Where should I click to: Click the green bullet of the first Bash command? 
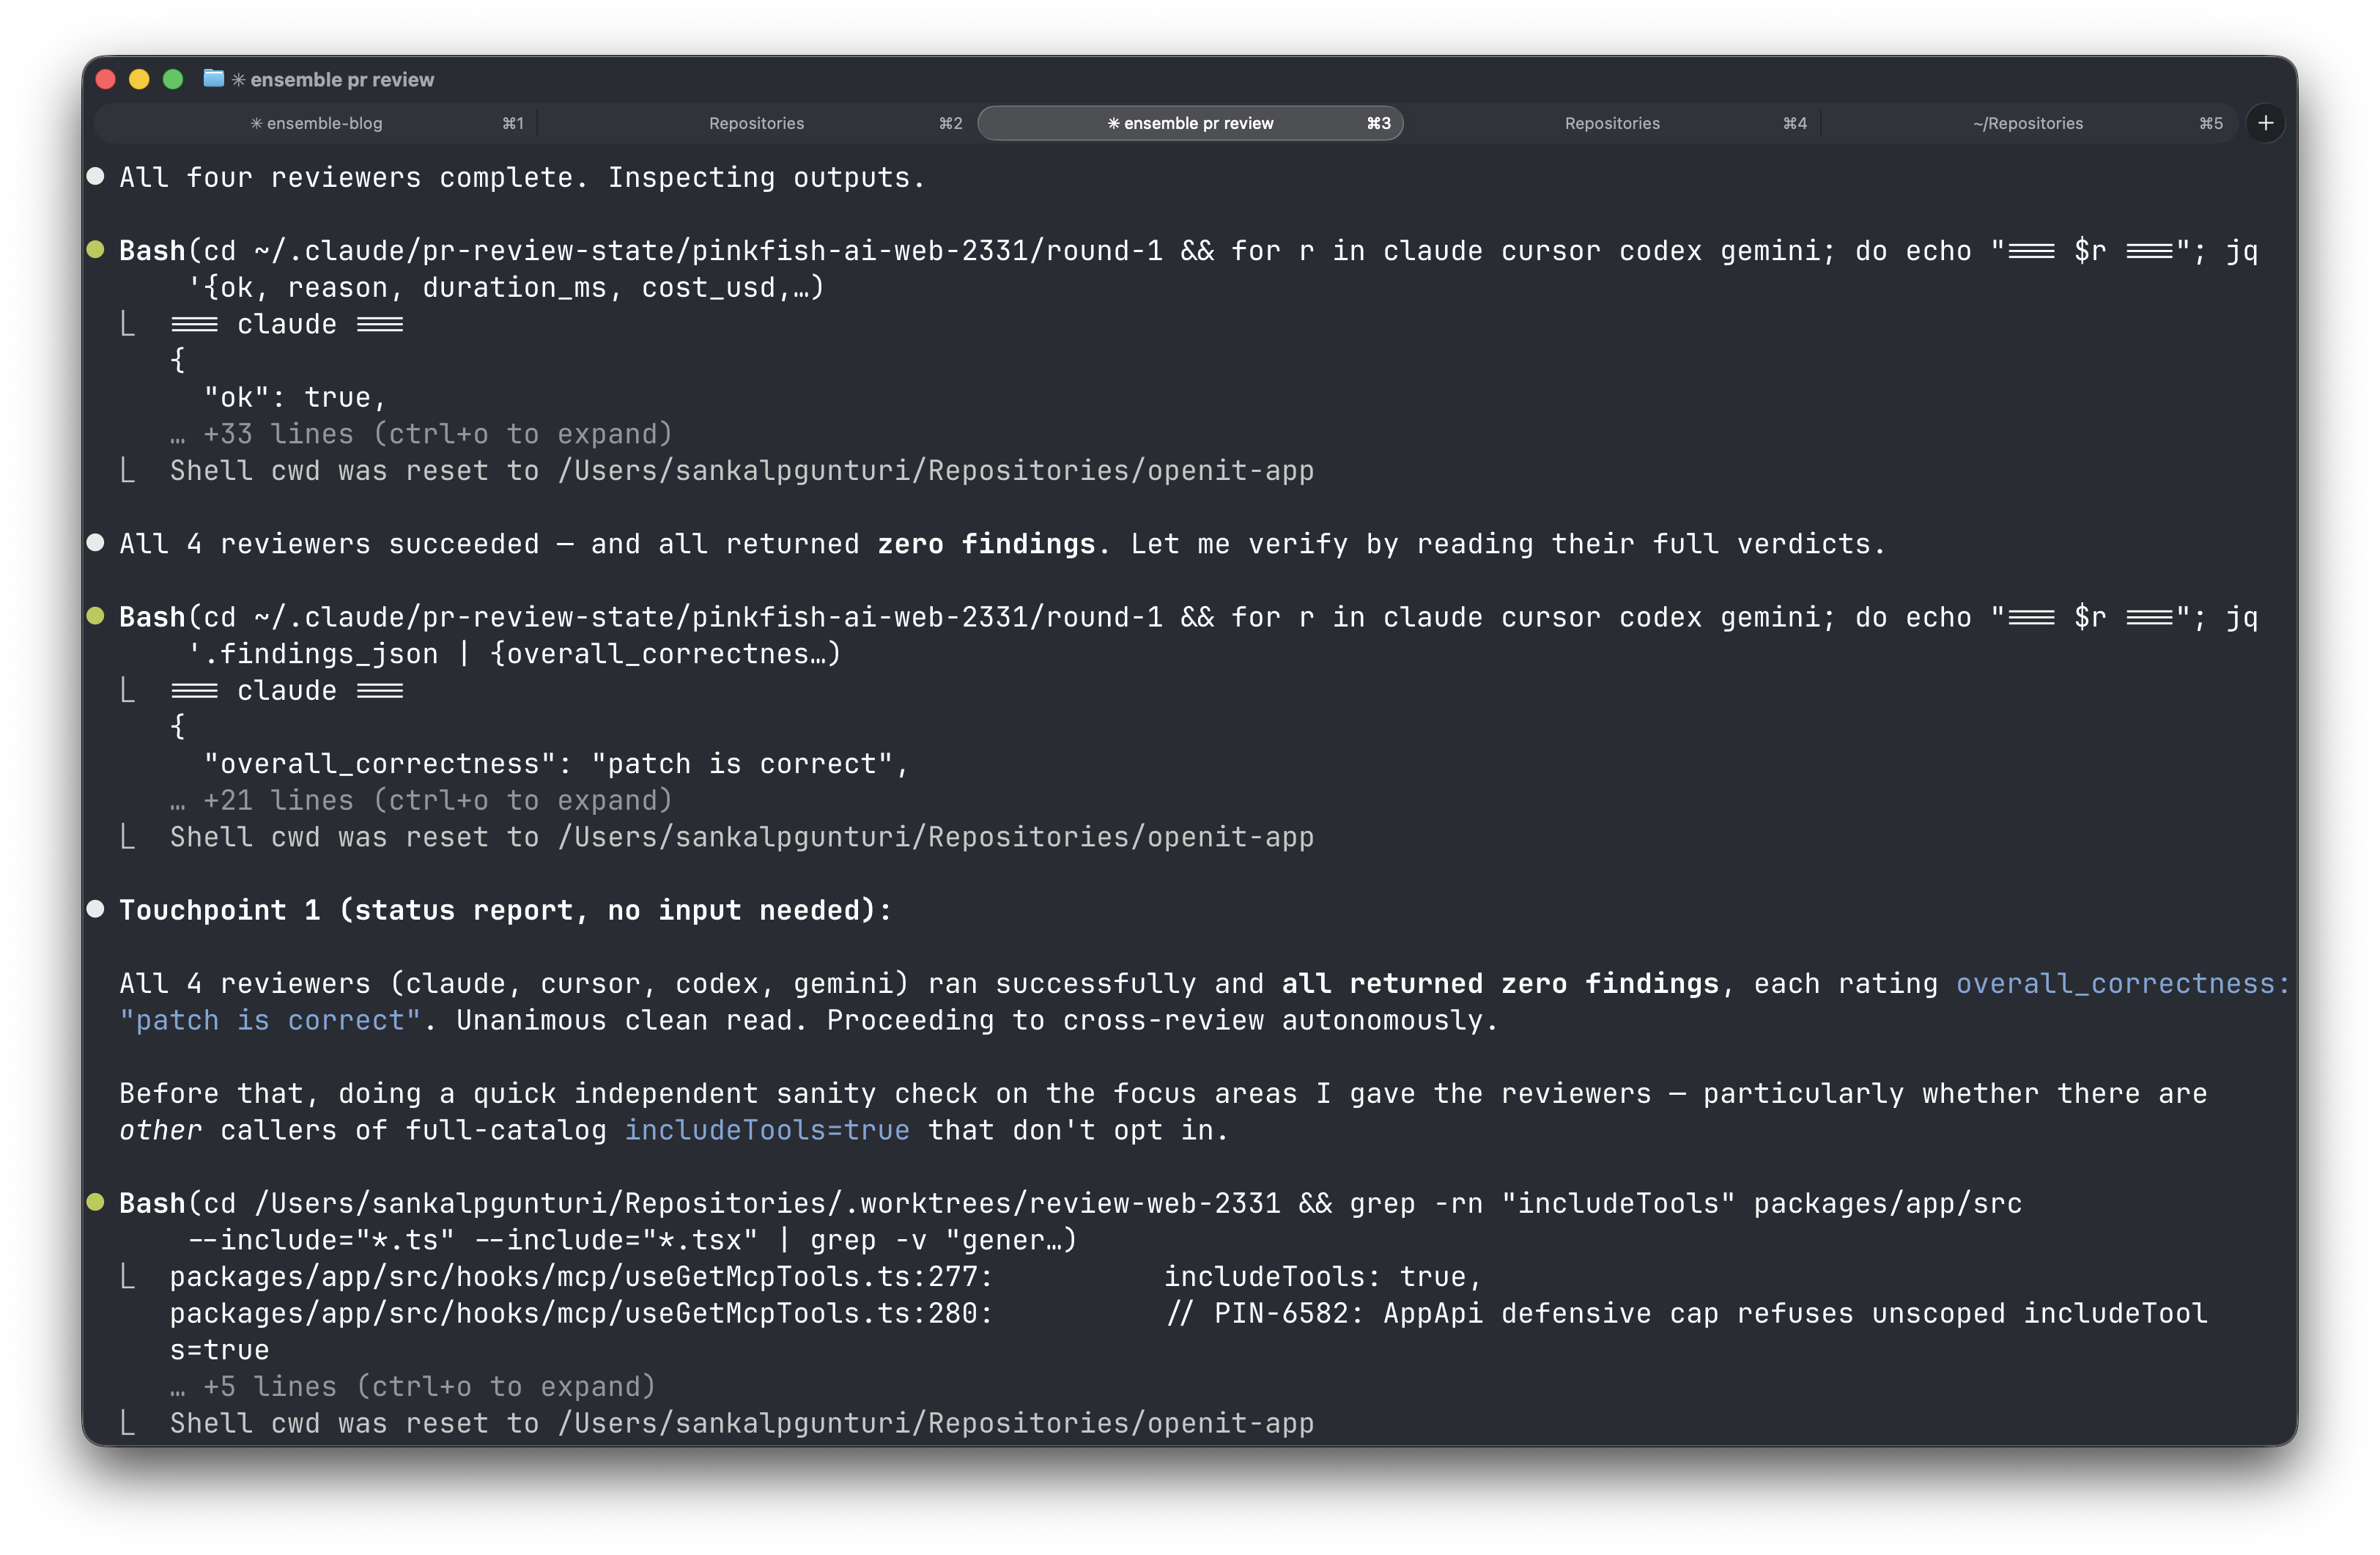point(96,249)
